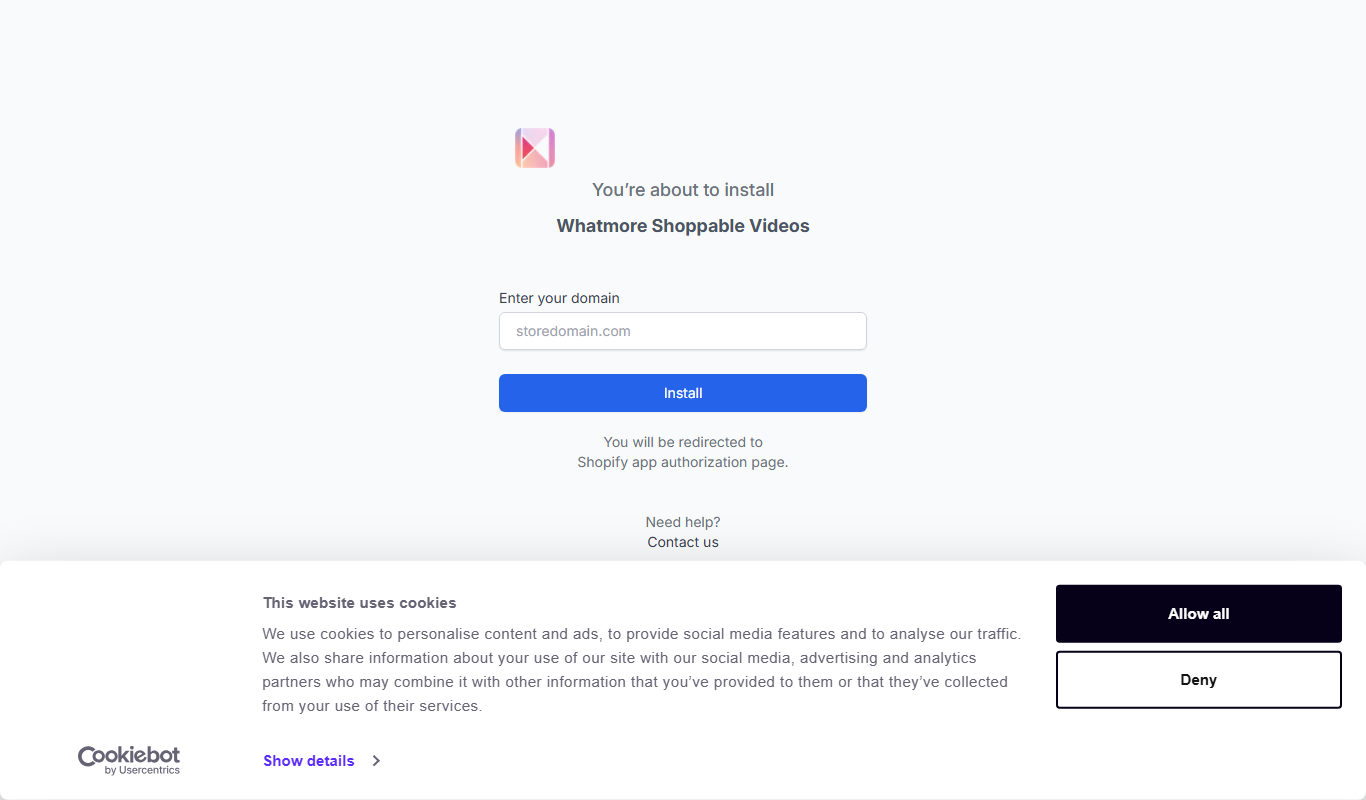
Task: Click the blue Install button
Action: [x=683, y=393]
